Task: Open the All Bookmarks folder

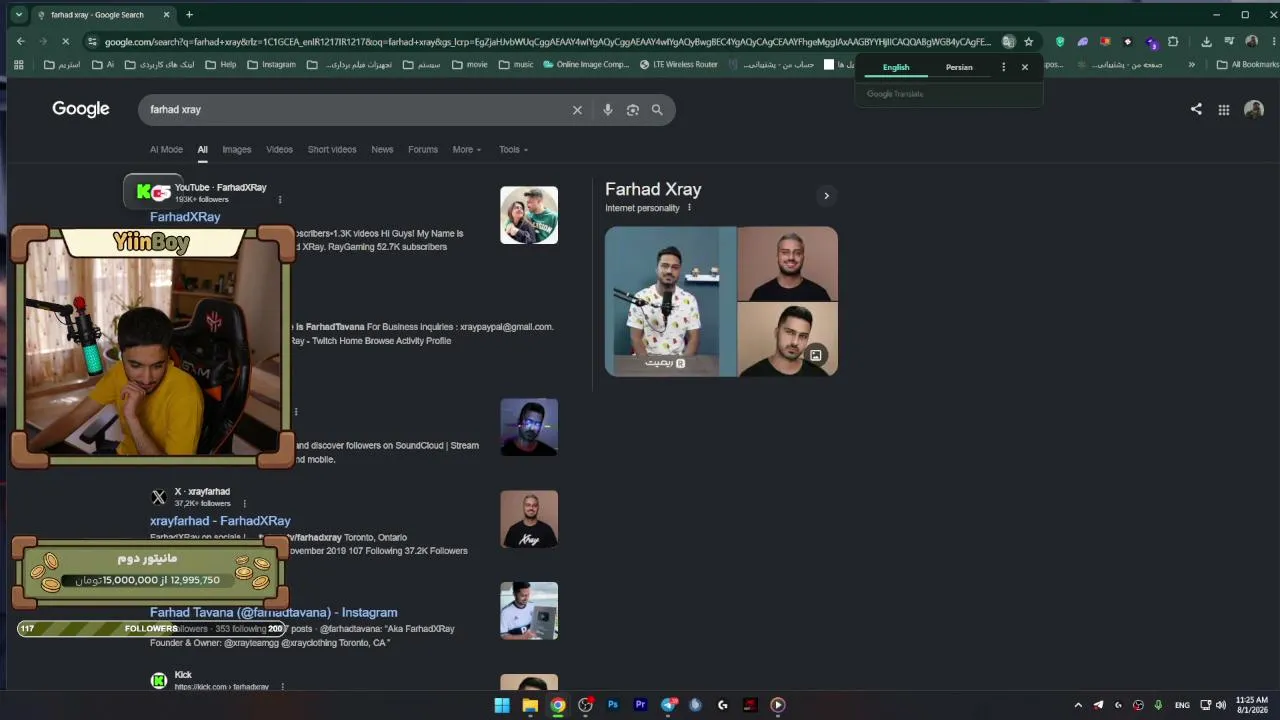Action: coord(1247,65)
